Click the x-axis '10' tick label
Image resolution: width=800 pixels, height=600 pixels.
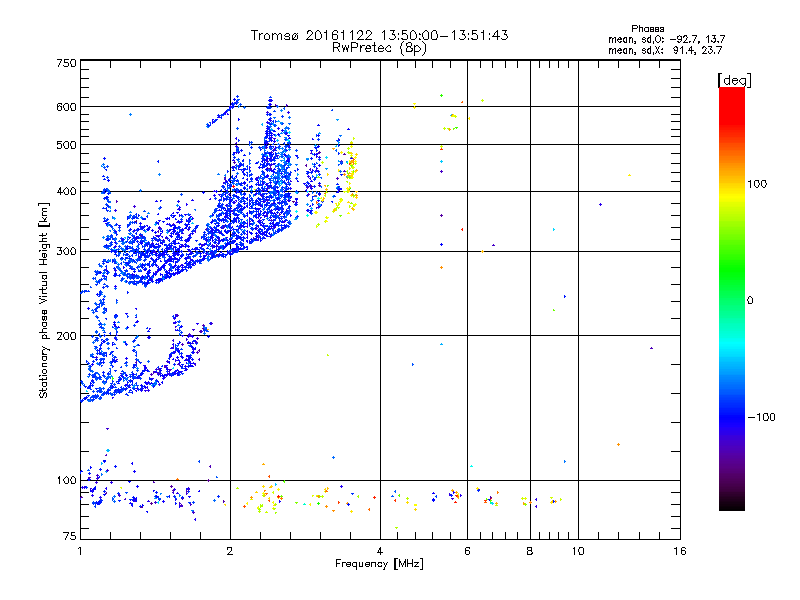pyautogui.click(x=578, y=551)
